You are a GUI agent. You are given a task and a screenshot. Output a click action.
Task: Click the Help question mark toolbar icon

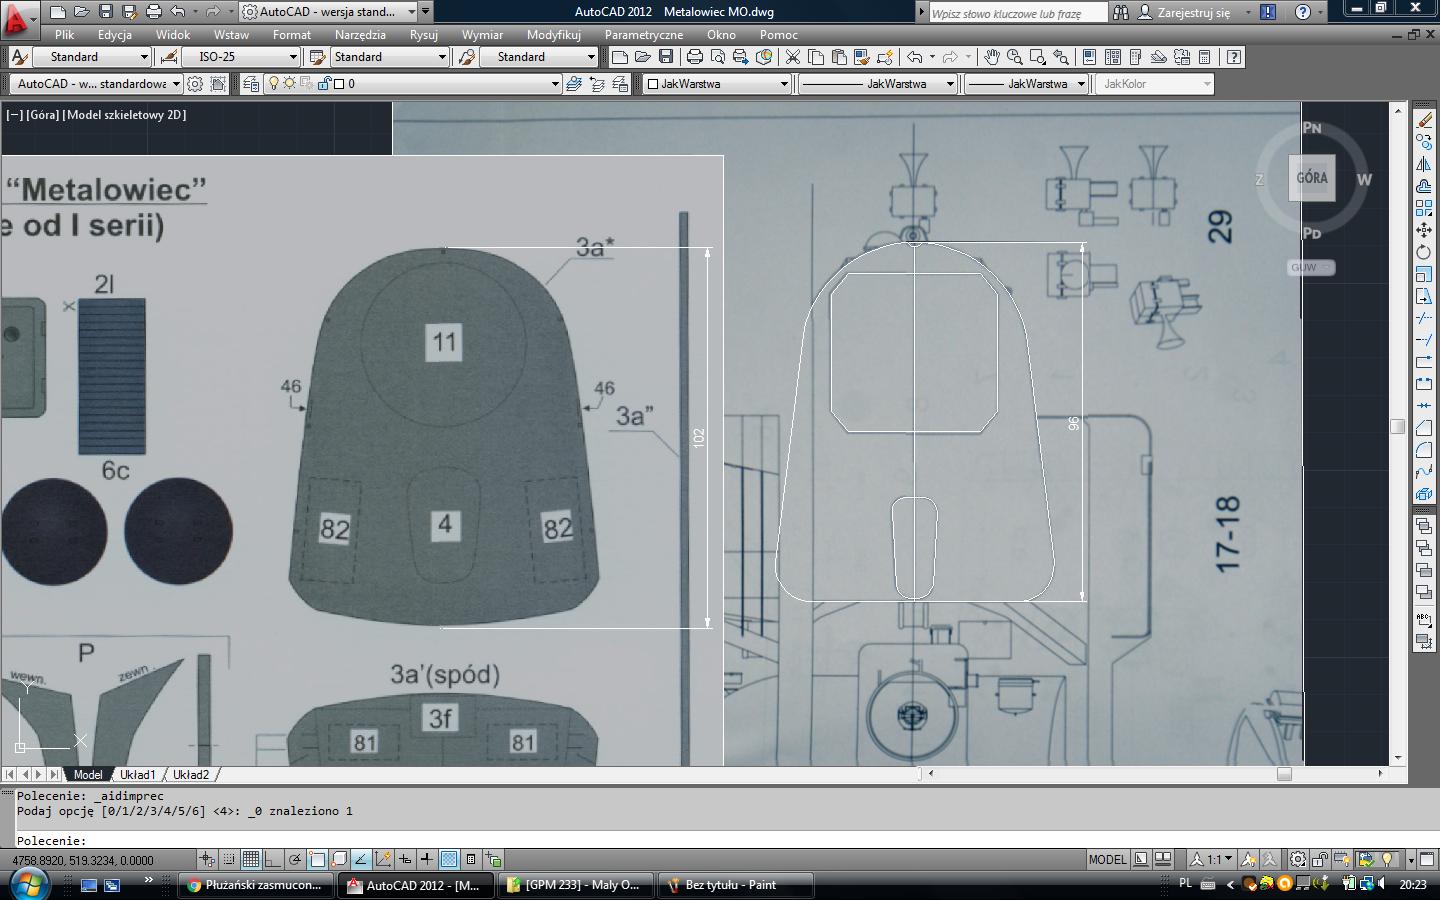1234,57
